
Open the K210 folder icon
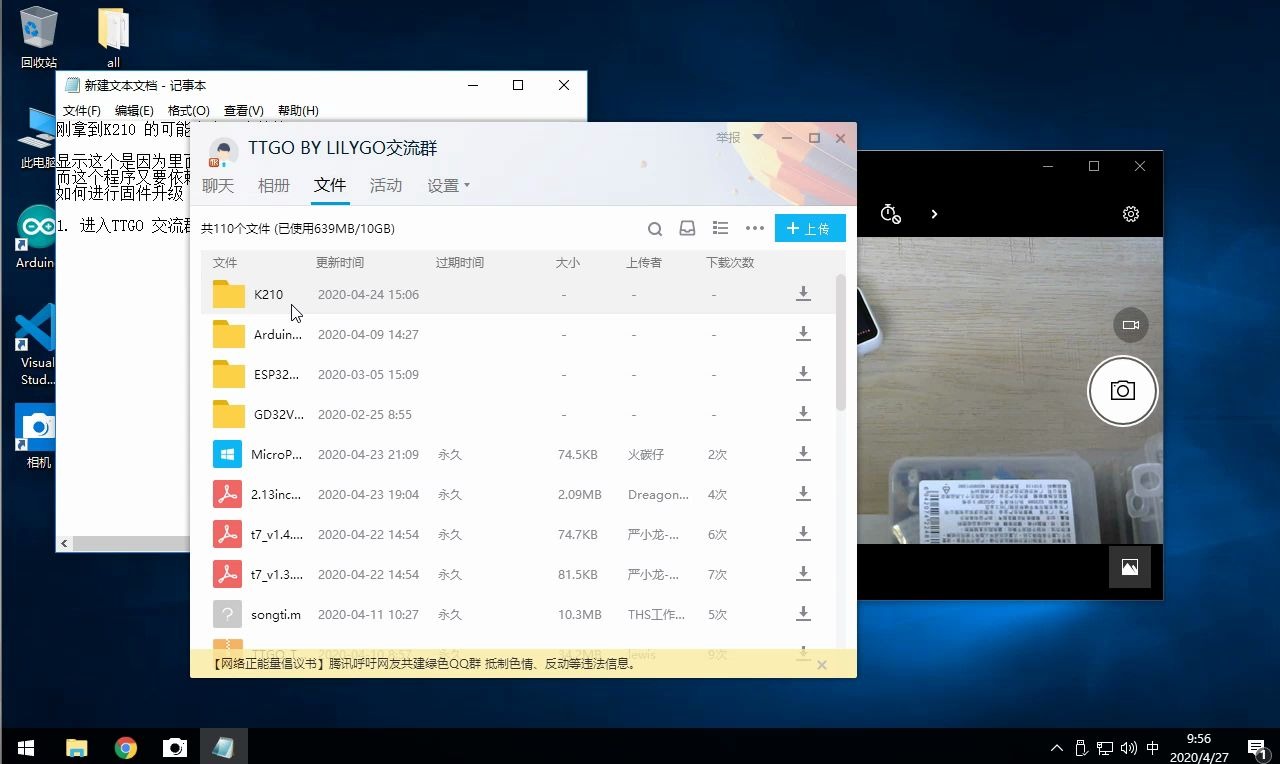tap(228, 294)
